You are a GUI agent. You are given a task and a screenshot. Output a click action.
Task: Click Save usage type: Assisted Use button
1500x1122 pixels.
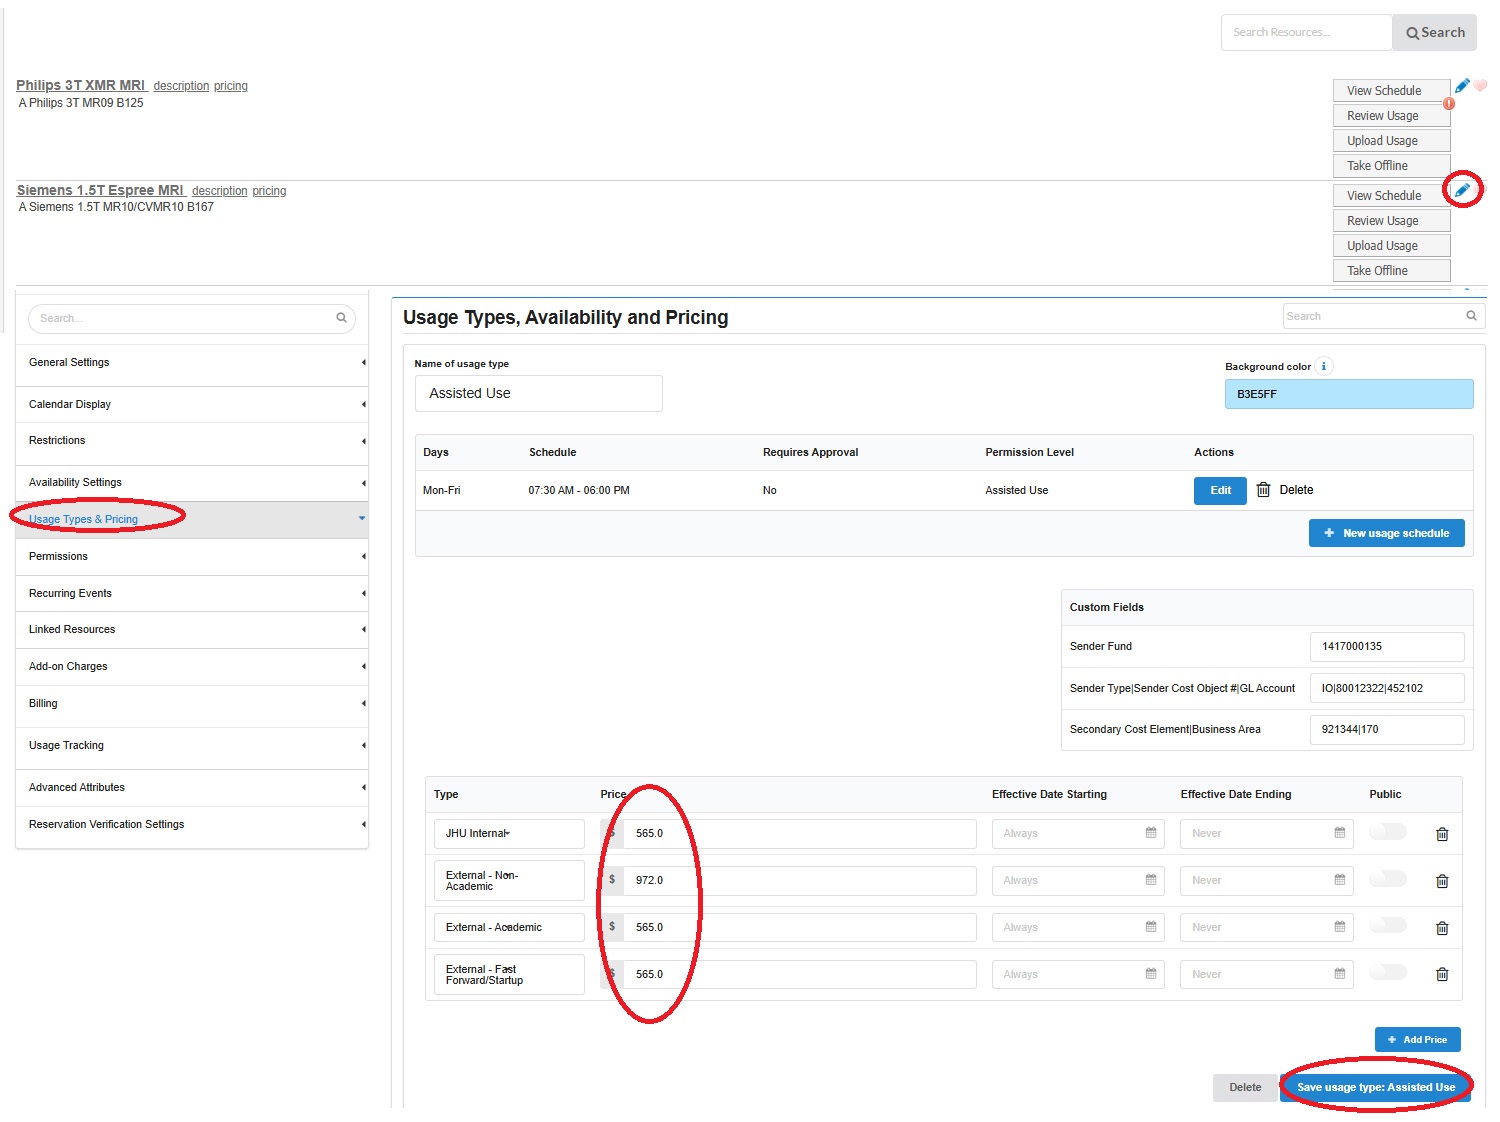pos(1375,1088)
